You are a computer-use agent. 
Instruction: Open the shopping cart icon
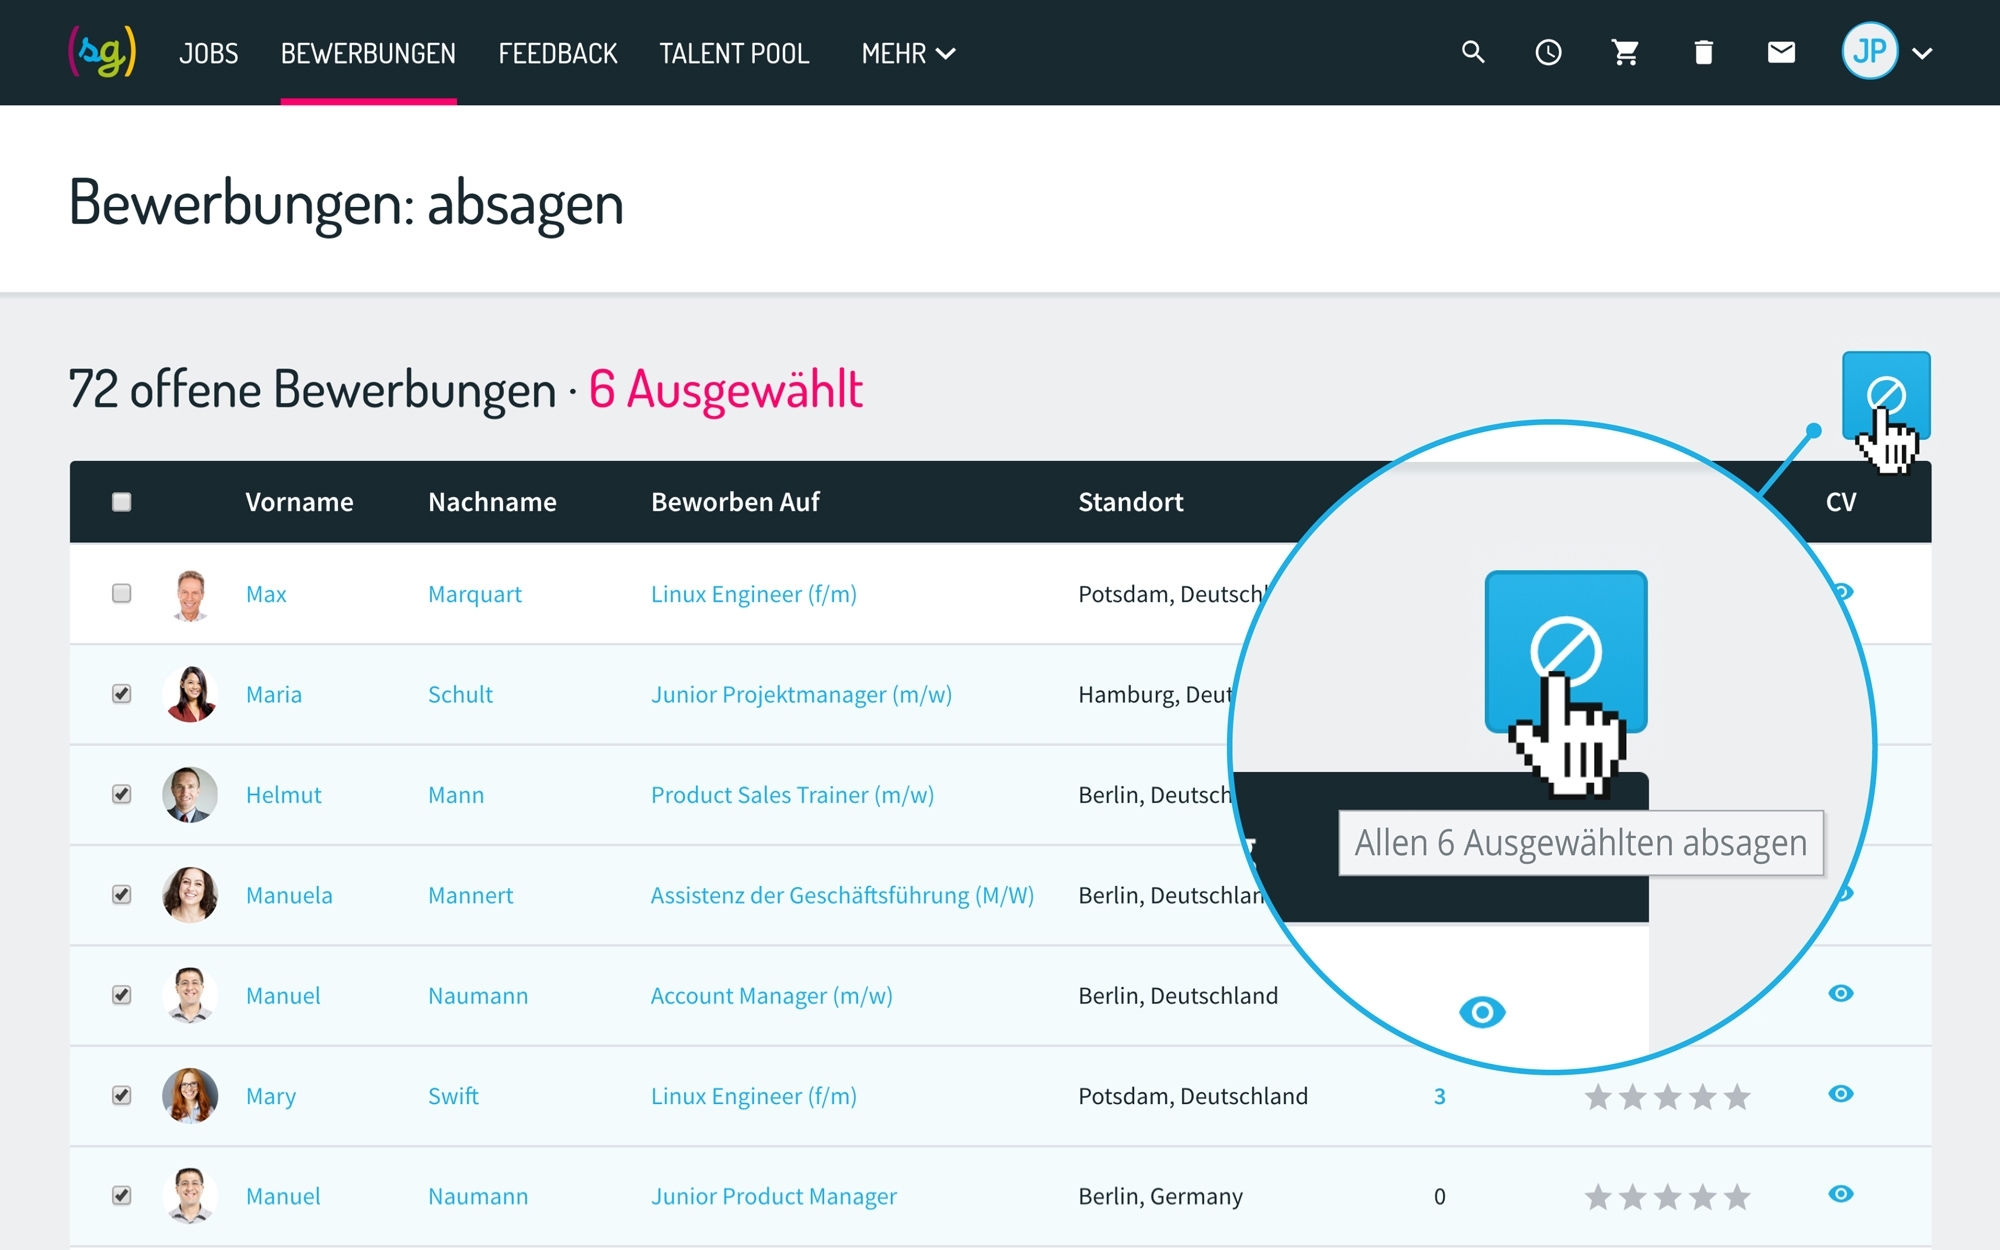click(1626, 52)
